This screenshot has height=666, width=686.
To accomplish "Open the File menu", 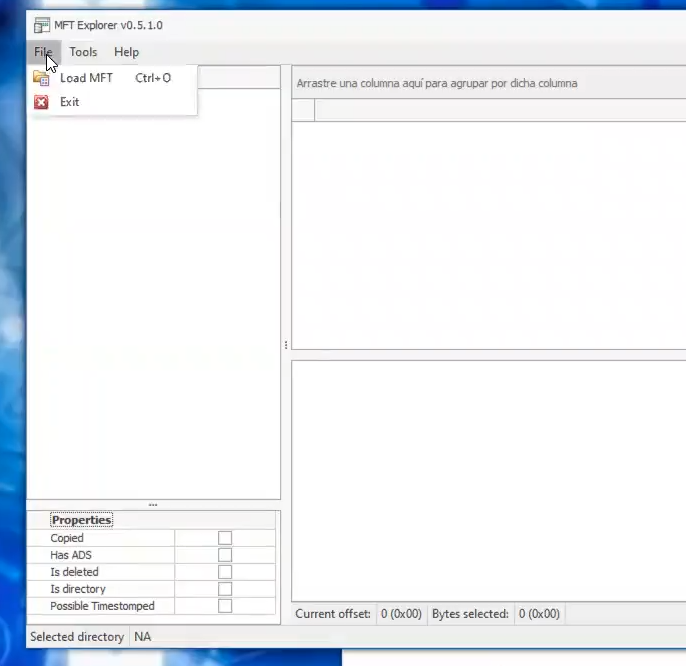I will [x=43, y=52].
